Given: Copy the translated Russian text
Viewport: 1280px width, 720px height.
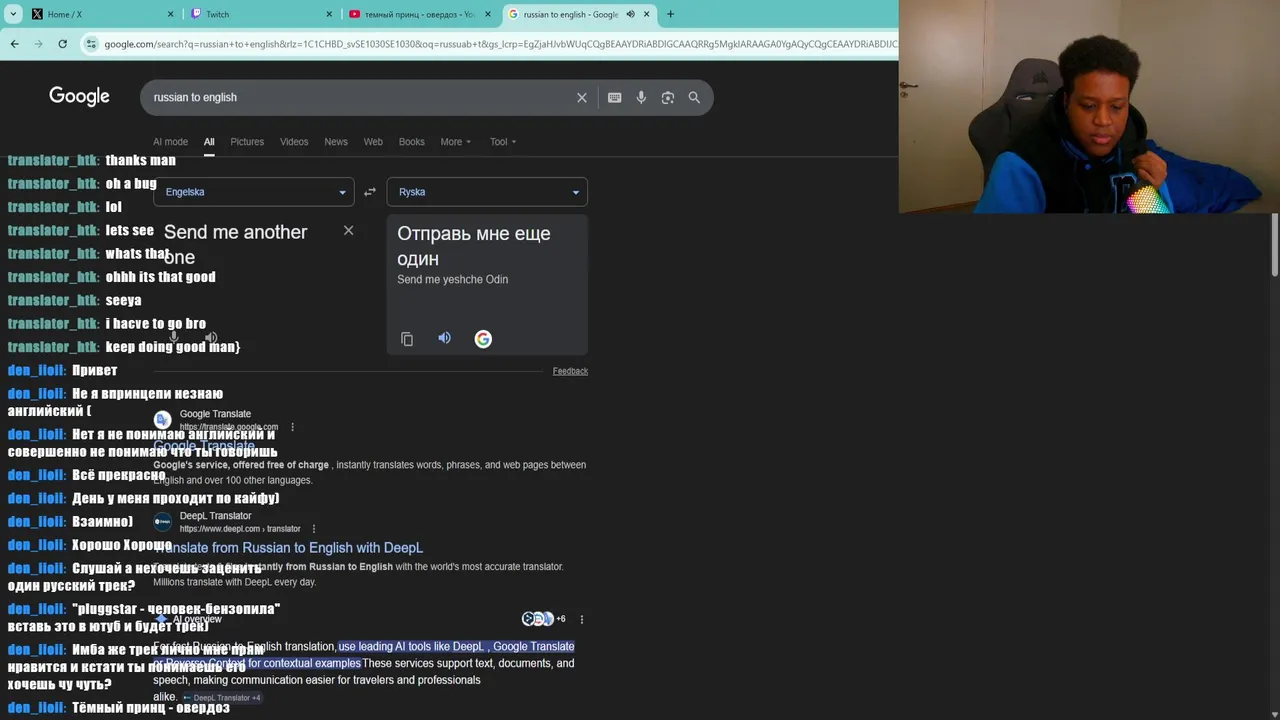Looking at the screenshot, I should point(407,339).
